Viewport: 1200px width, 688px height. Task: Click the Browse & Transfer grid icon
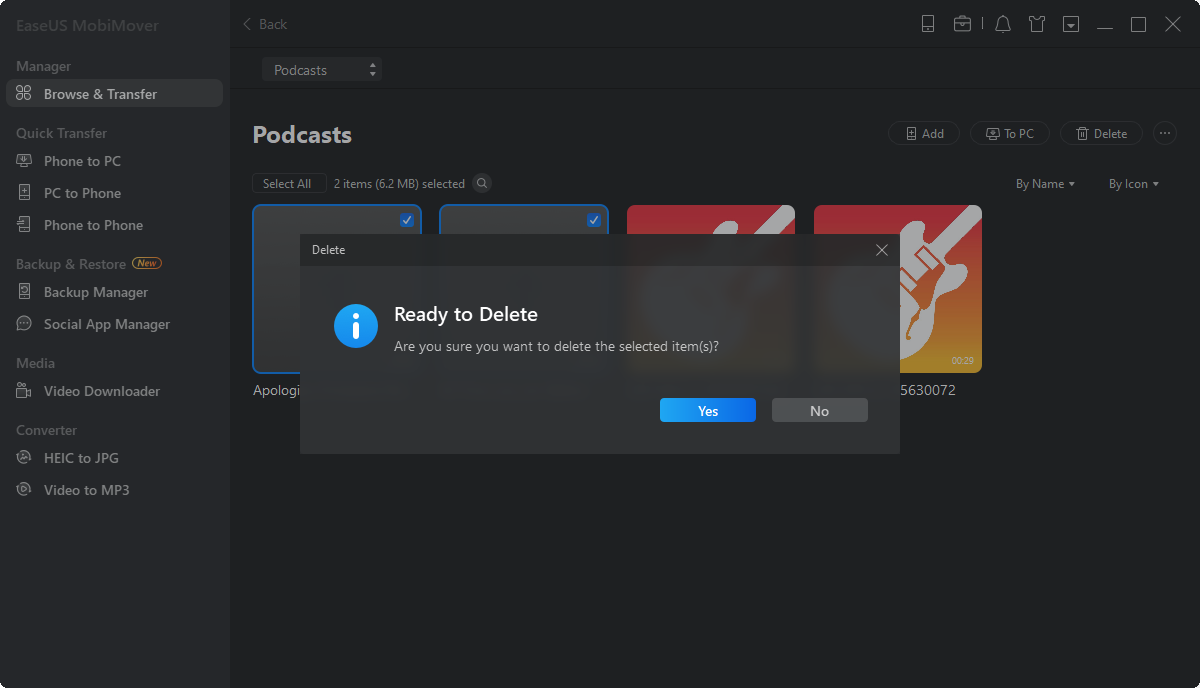pos(24,94)
